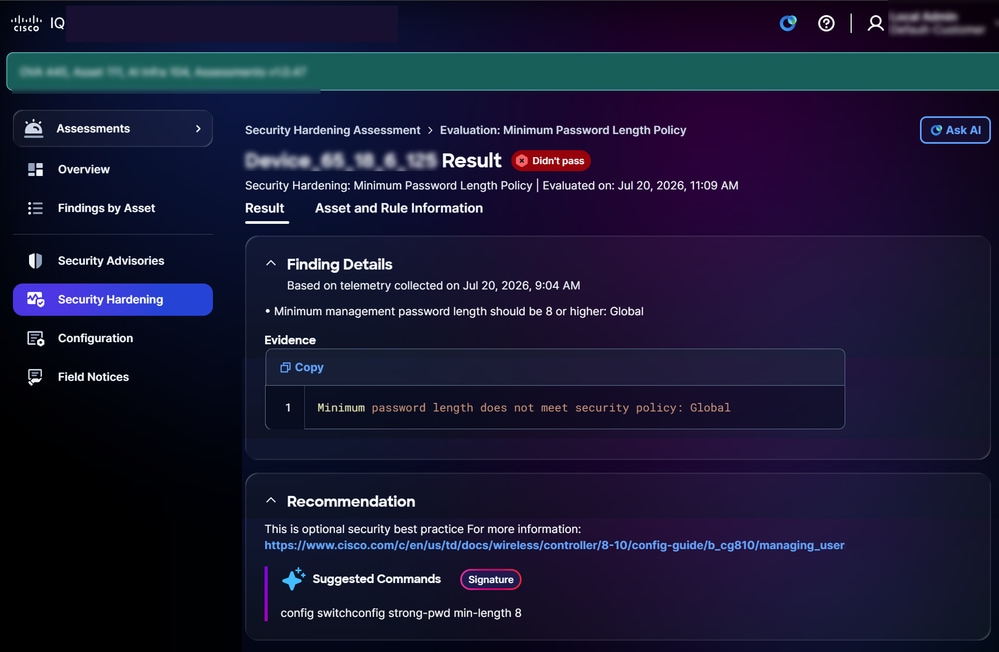Open Findings by Asset page
Screen dimensions: 999x652
[x=113, y=208]
